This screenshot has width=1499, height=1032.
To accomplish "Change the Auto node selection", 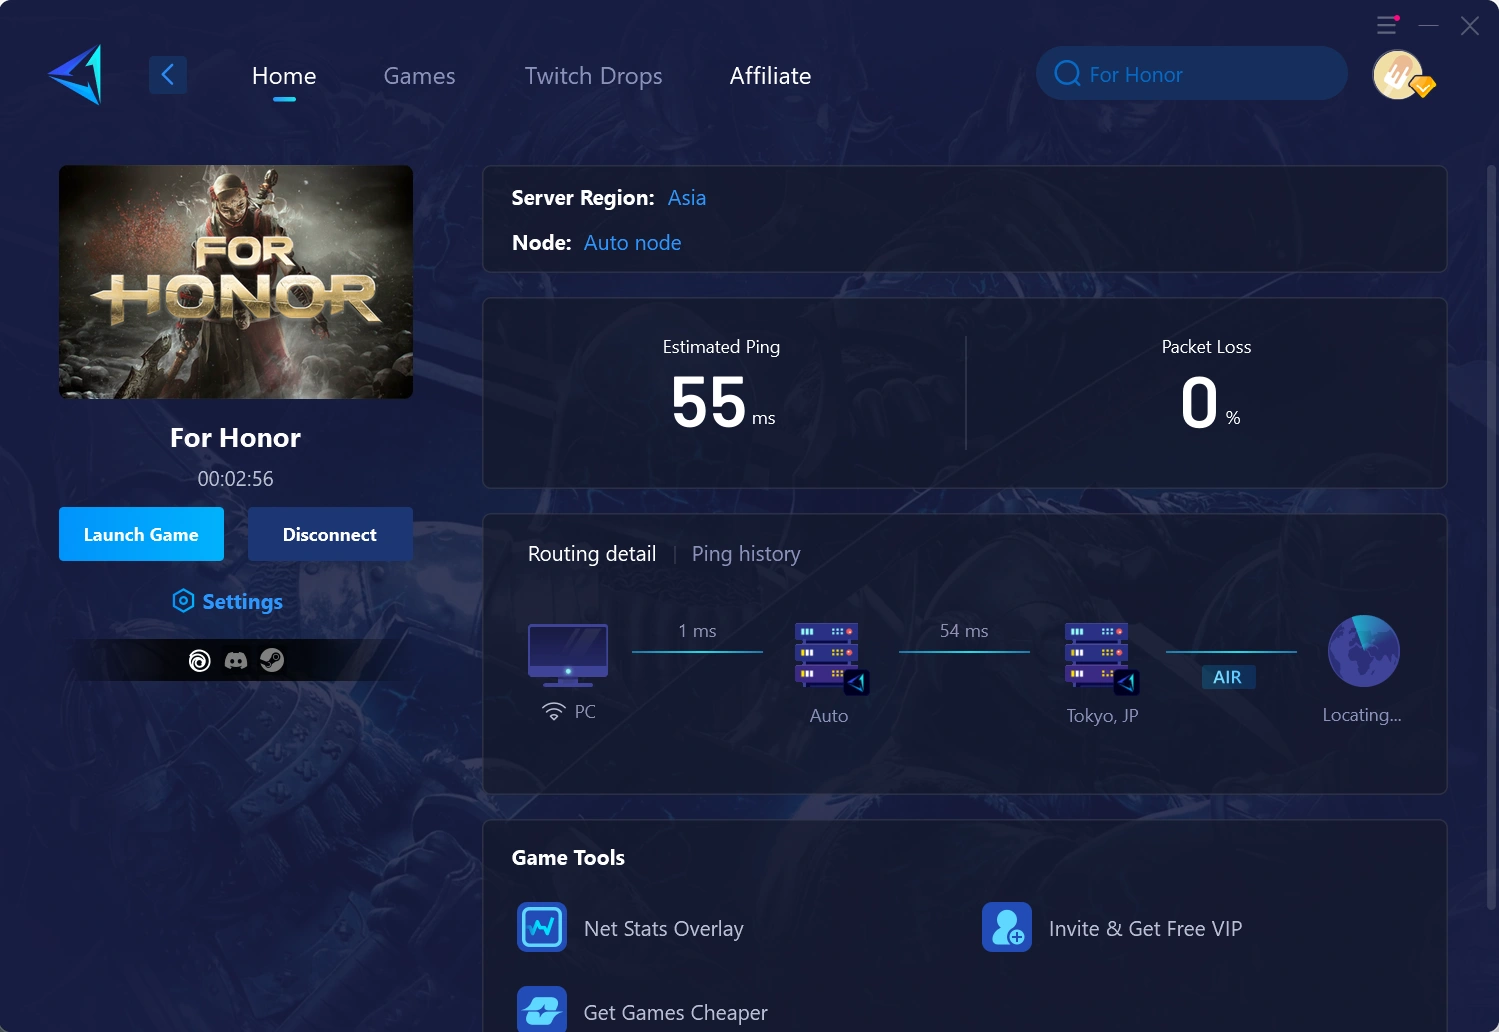I will pyautogui.click(x=633, y=243).
